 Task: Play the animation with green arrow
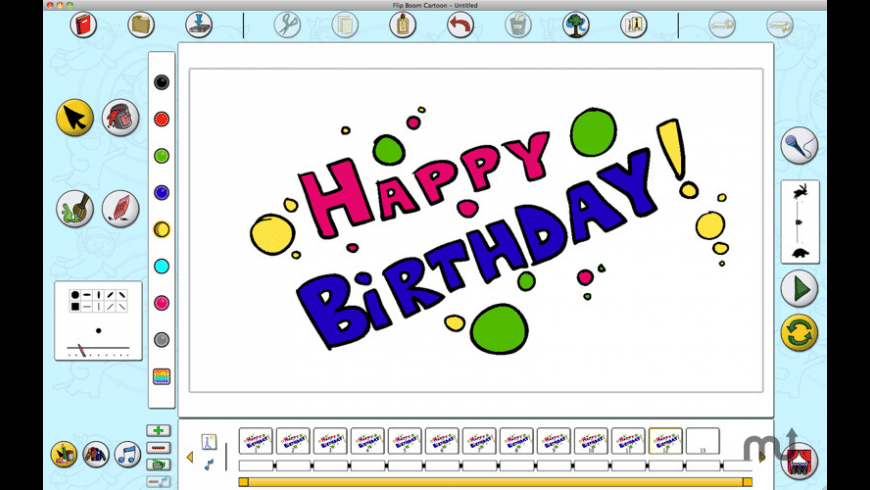pyautogui.click(x=800, y=289)
